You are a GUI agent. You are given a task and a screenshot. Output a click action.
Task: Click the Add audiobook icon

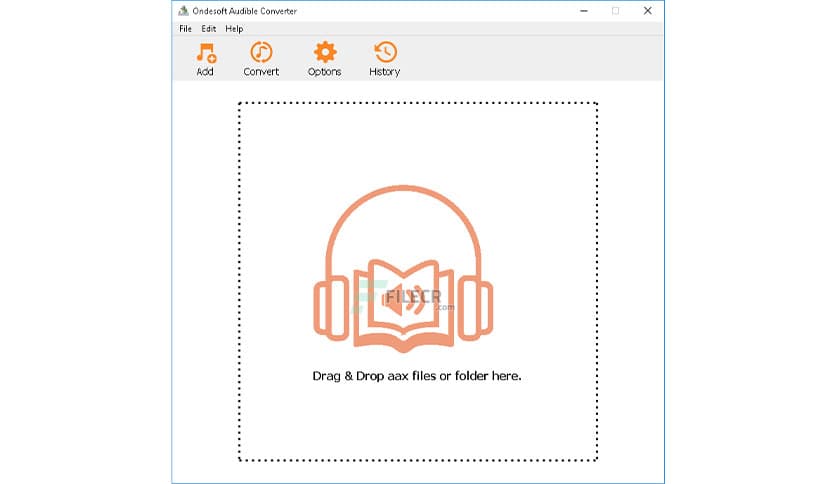point(206,53)
